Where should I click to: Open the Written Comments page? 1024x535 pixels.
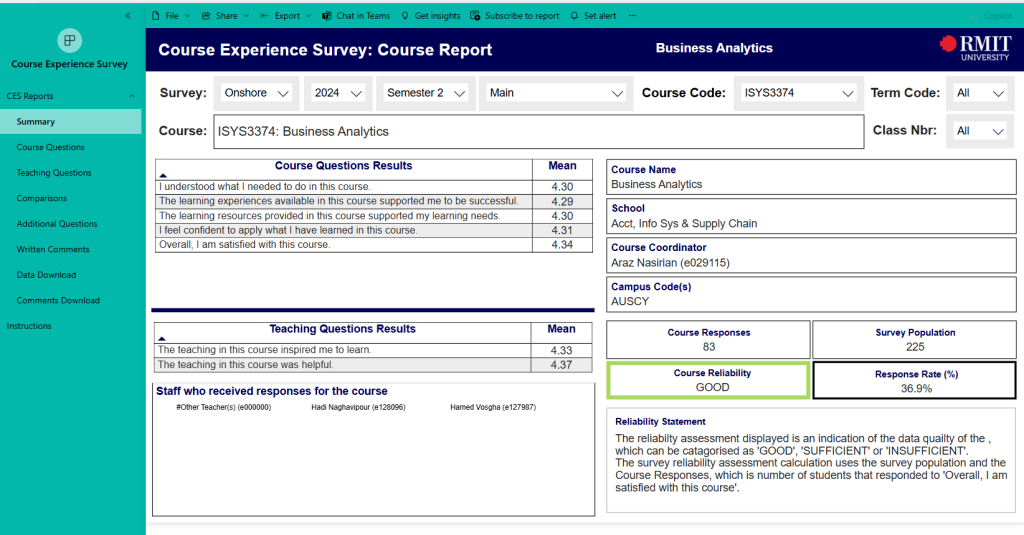click(53, 249)
